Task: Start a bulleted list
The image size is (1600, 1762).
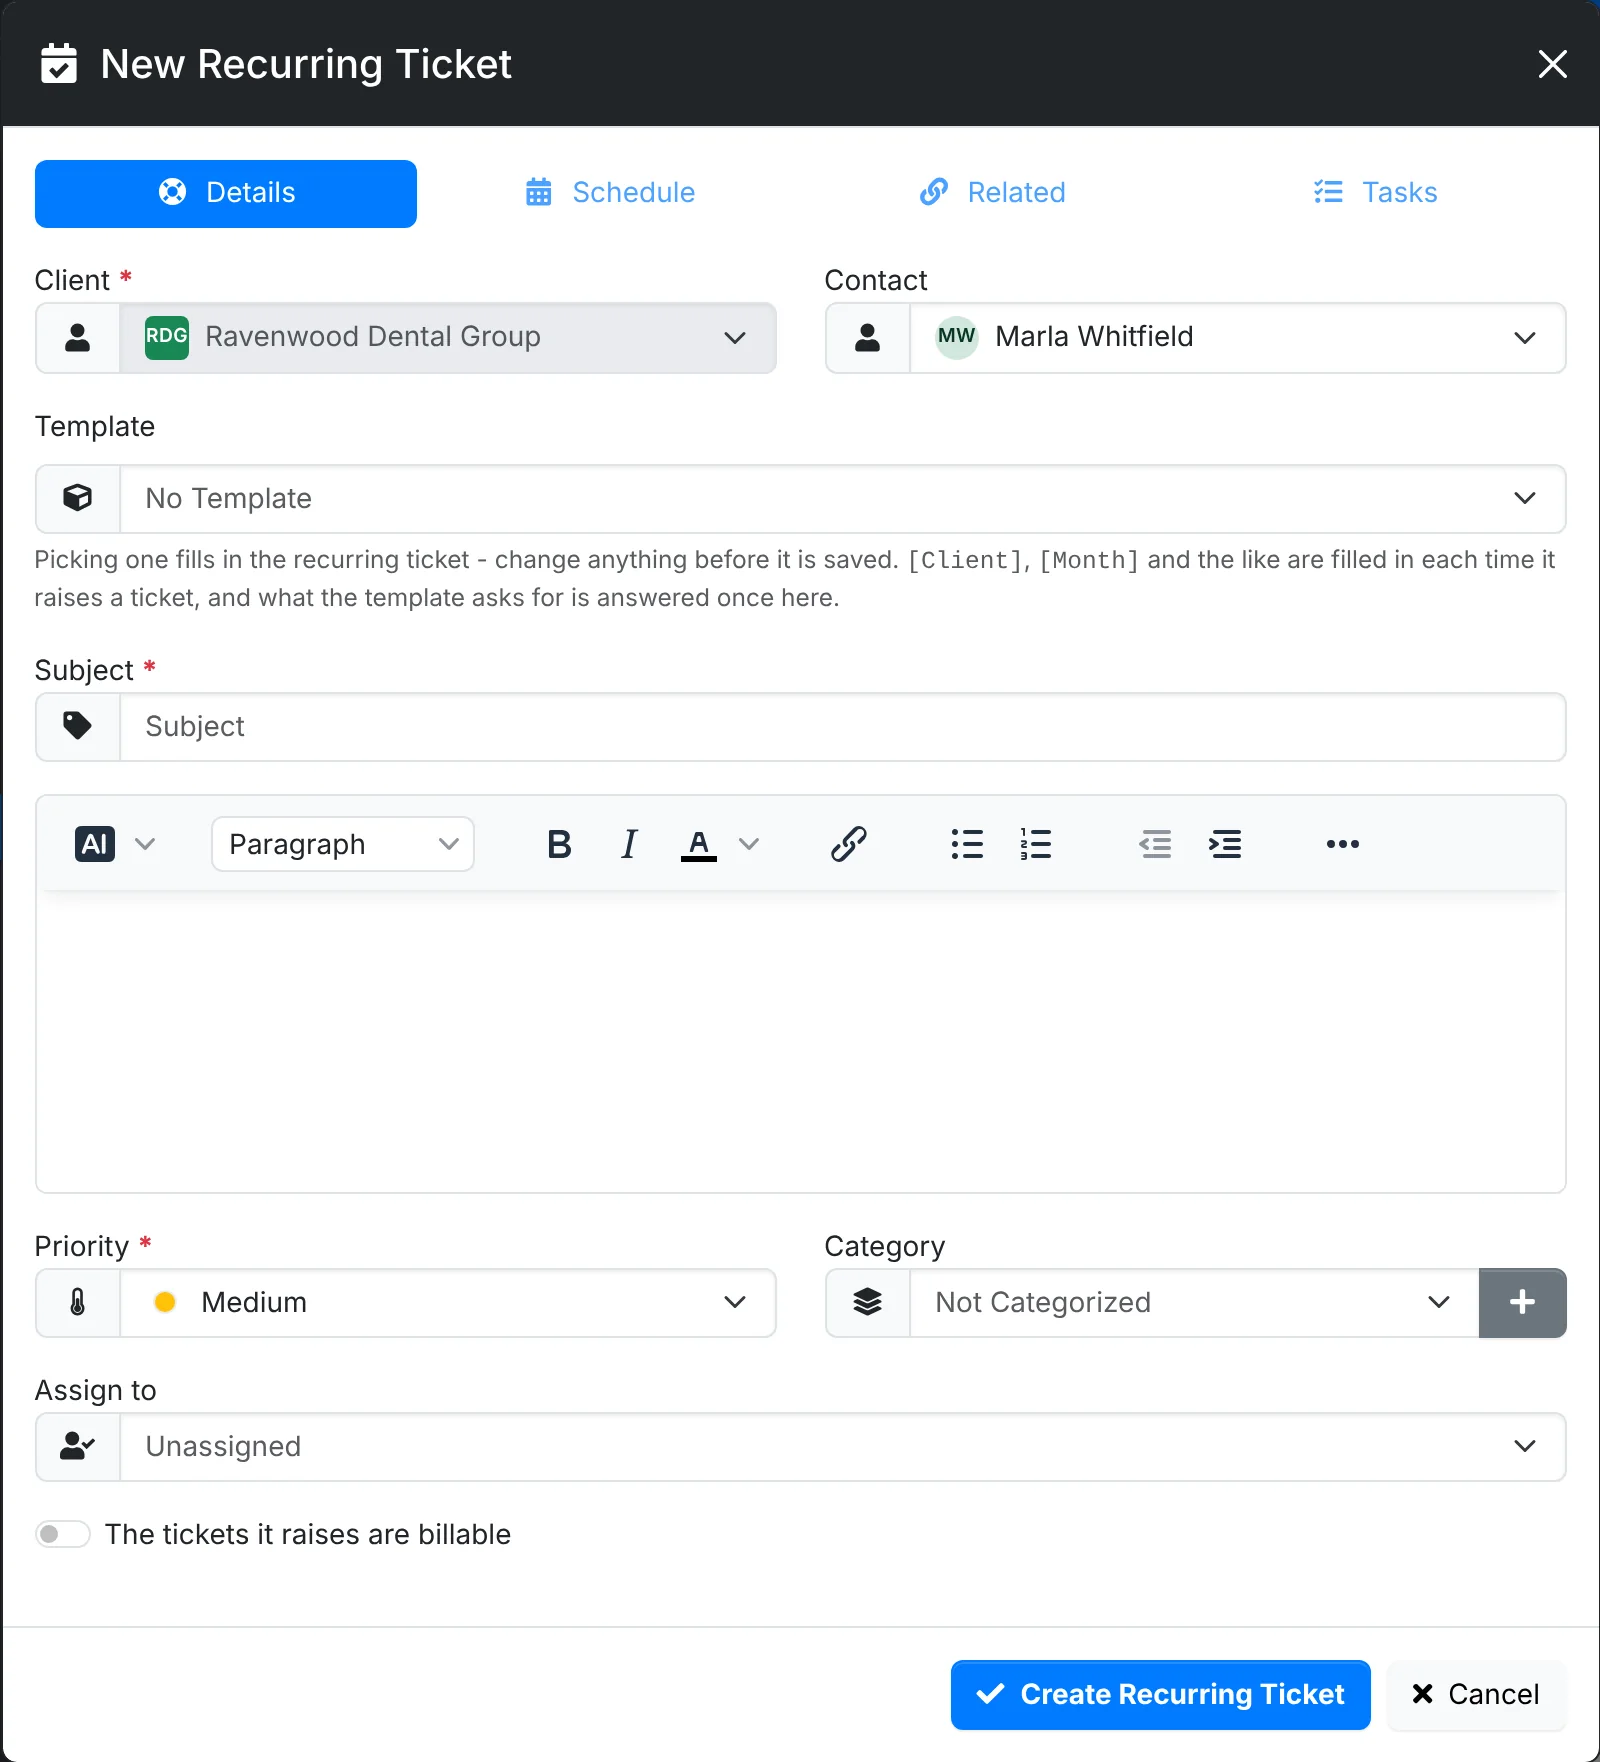Action: [967, 844]
